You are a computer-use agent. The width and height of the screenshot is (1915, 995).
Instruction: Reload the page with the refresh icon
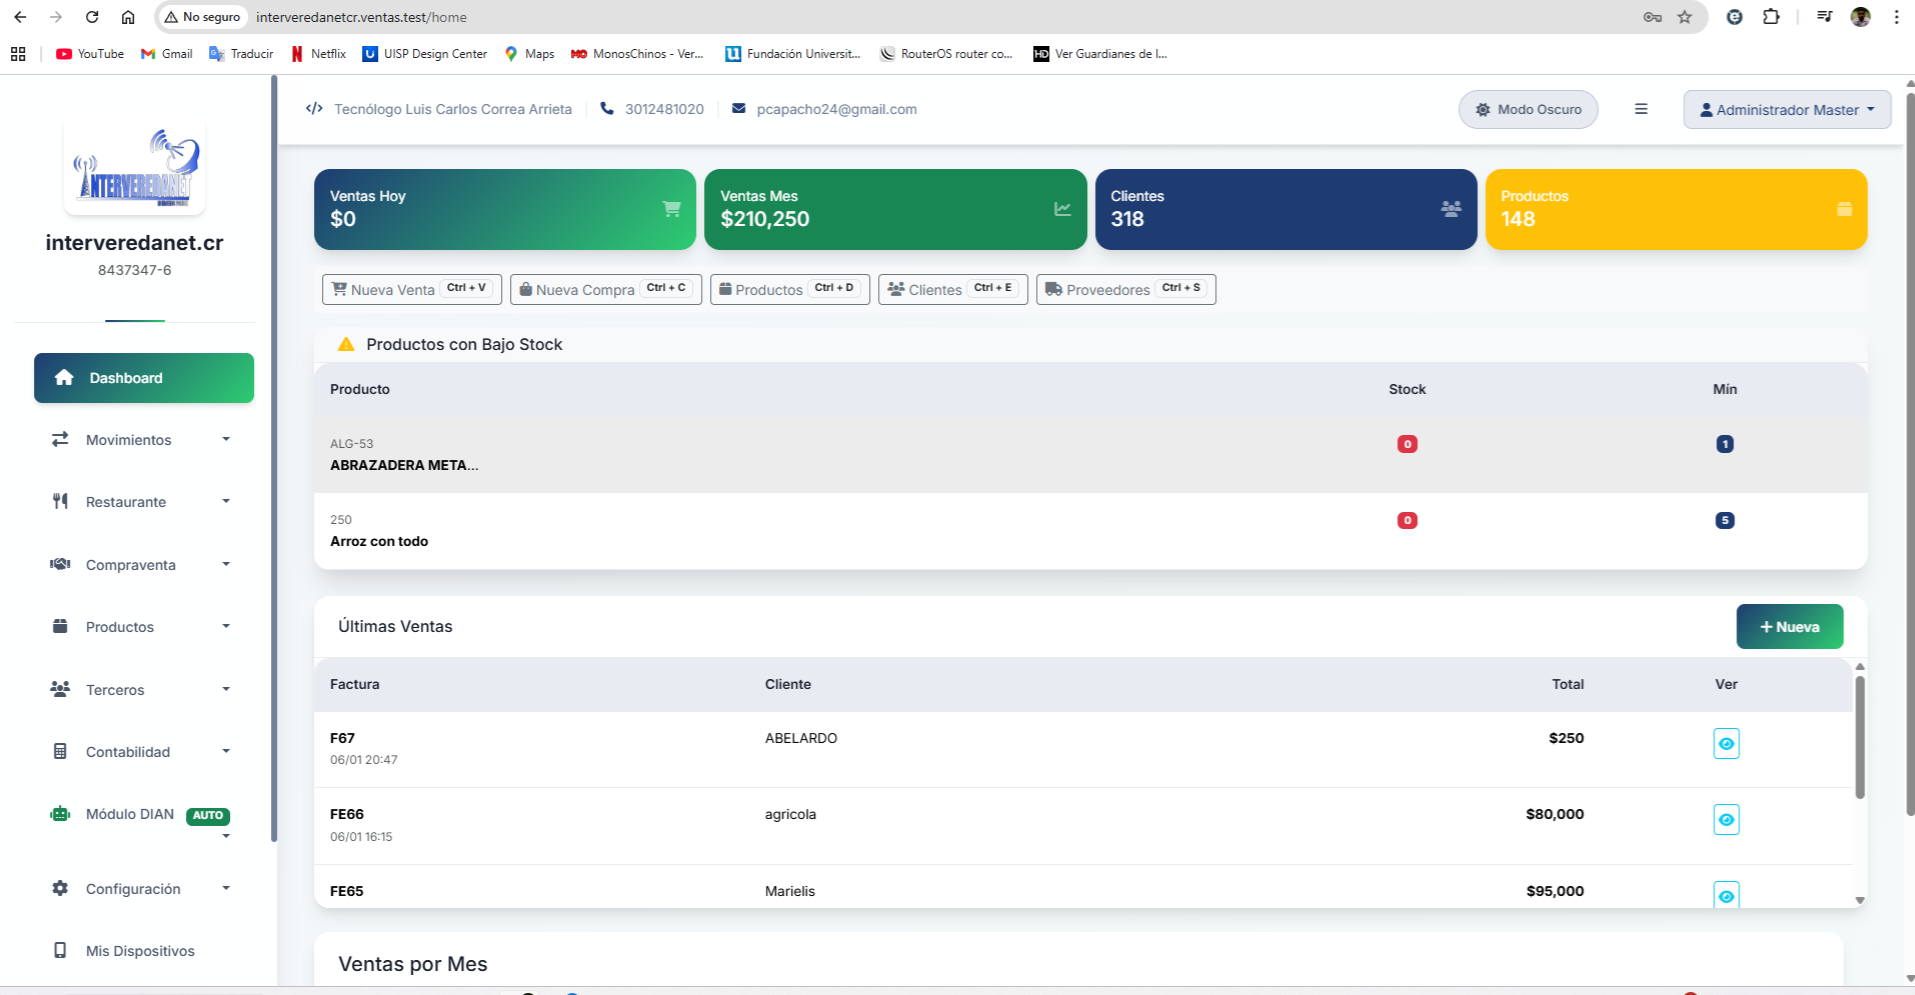point(92,17)
